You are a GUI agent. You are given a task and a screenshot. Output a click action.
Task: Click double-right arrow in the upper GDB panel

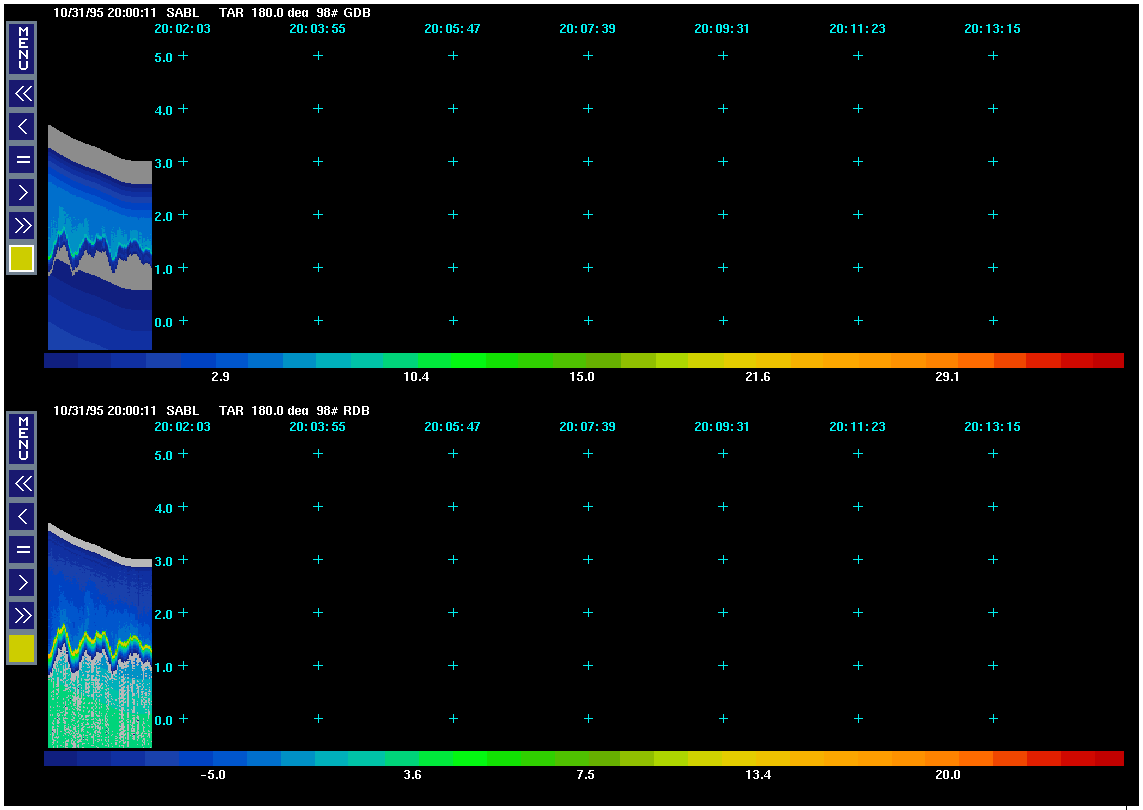coord(22,224)
